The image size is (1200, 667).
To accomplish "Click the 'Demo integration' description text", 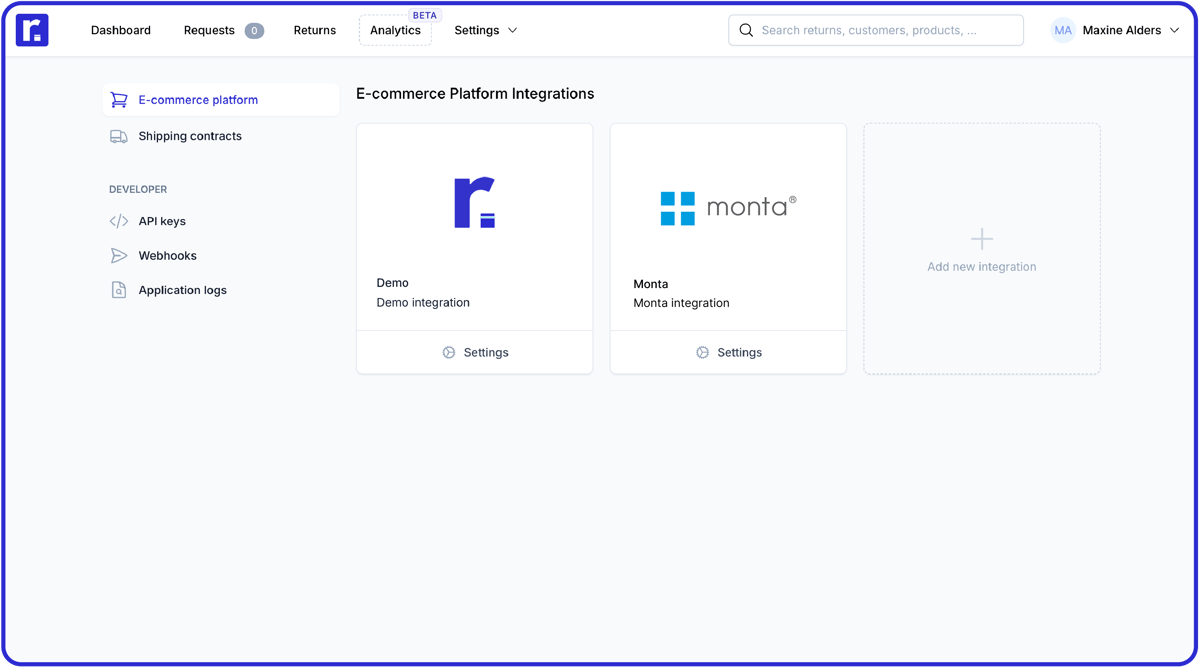I will pyautogui.click(x=423, y=303).
